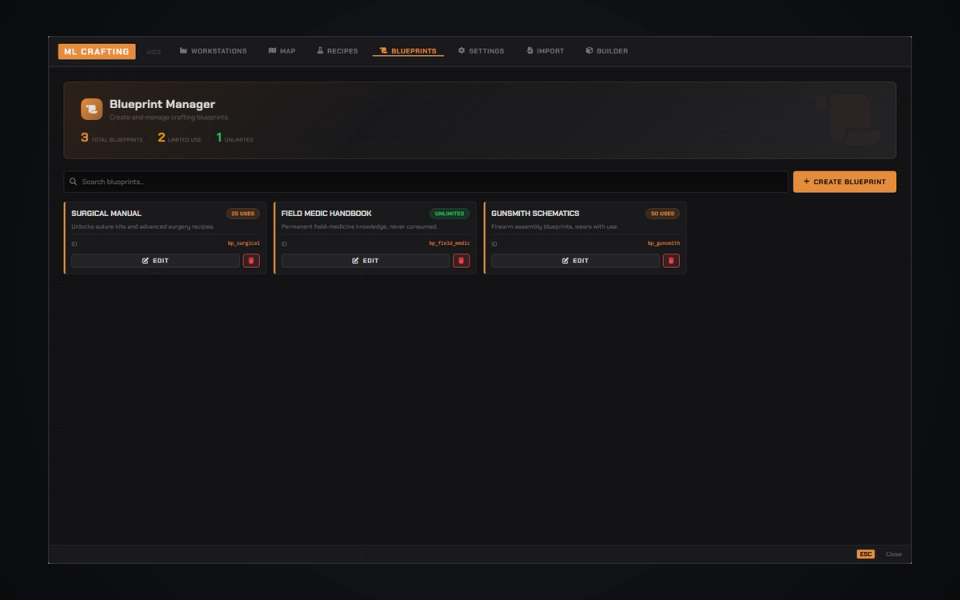Click the bp_gunsmith ID text

pos(664,244)
